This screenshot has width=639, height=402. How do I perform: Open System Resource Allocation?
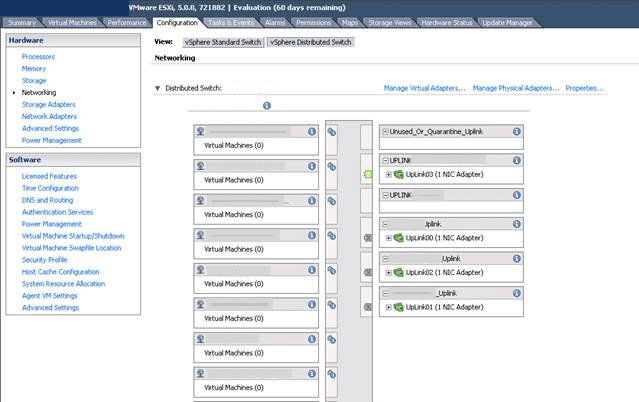tap(63, 284)
